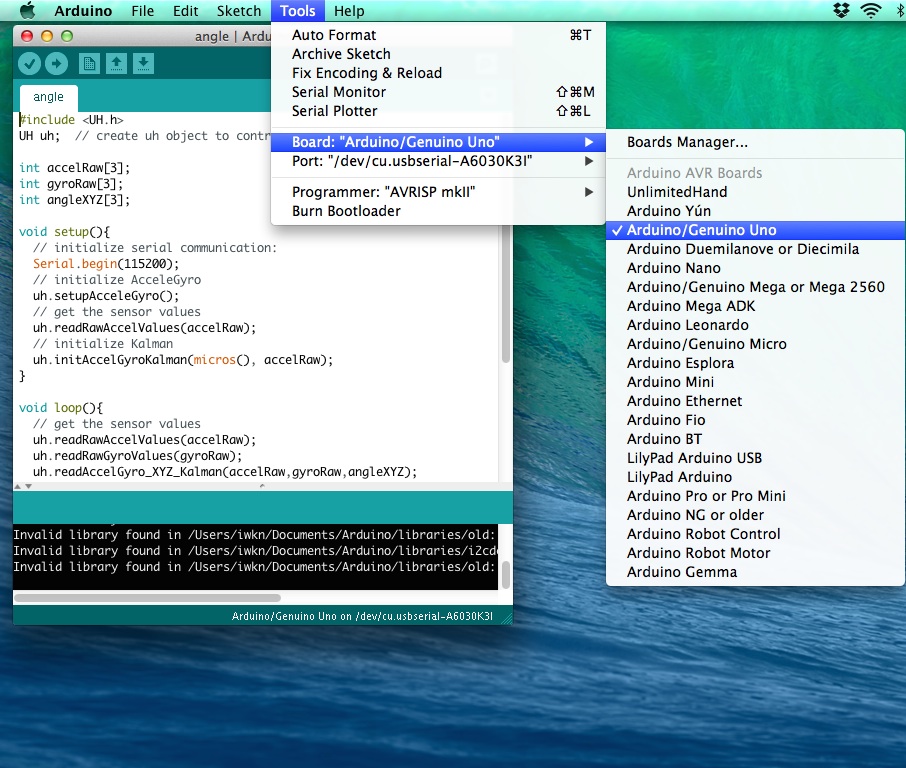Open the Arduino application menu

click(83, 10)
